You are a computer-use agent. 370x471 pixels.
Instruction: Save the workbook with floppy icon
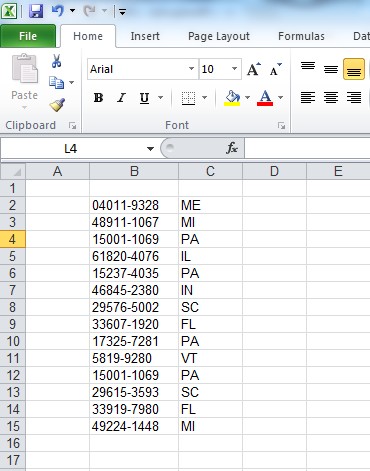click(x=36, y=11)
